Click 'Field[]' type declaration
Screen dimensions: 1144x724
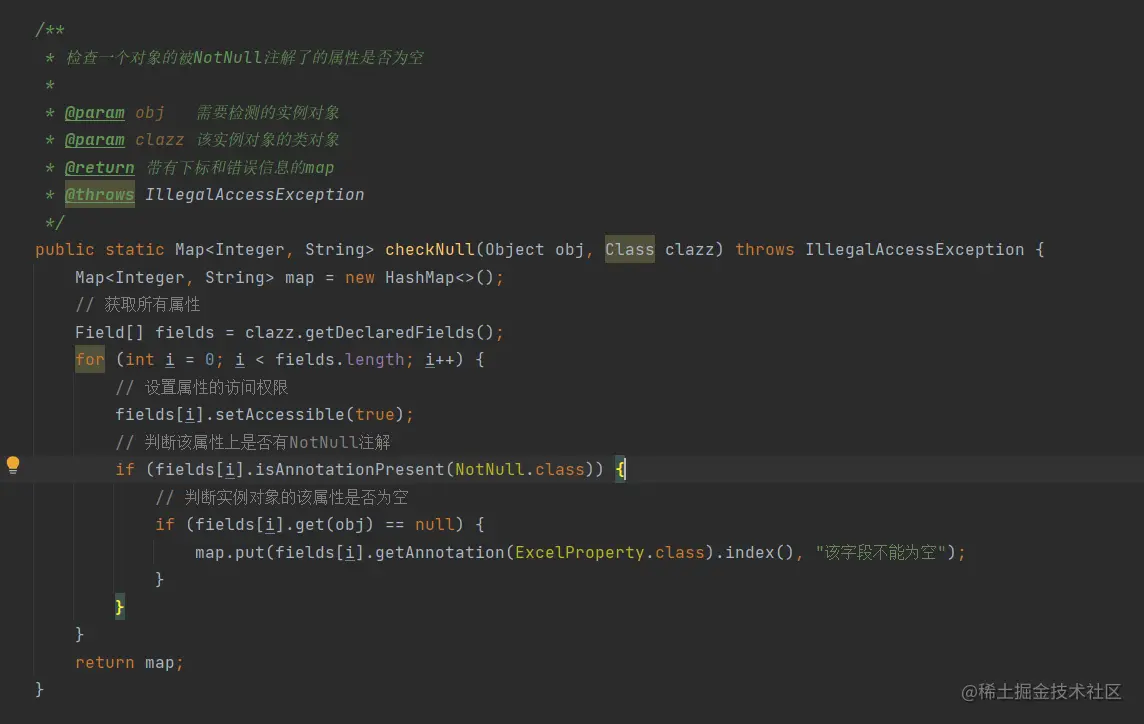[x=109, y=333]
